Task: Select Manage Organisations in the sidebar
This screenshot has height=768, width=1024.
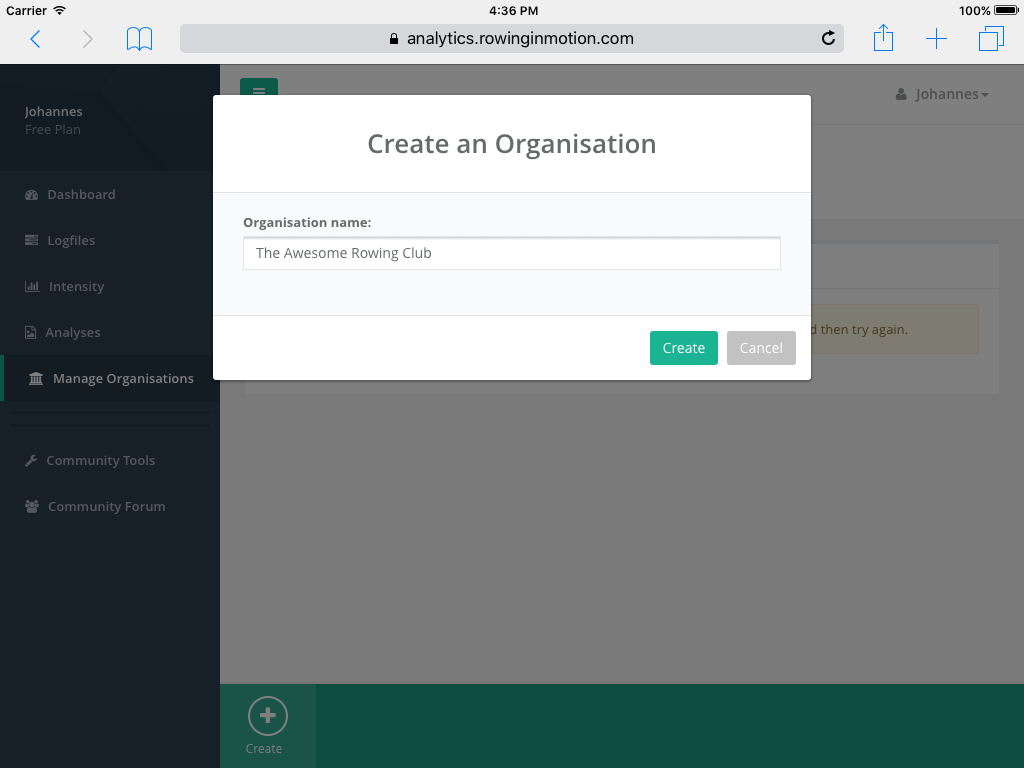Action: (122, 378)
